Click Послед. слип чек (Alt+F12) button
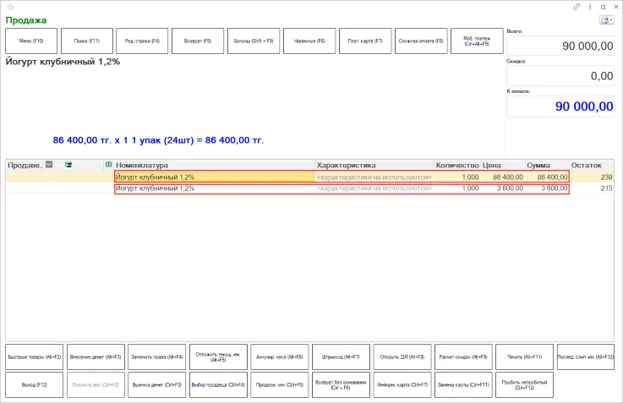This screenshot has height=403, width=623. coord(586,357)
